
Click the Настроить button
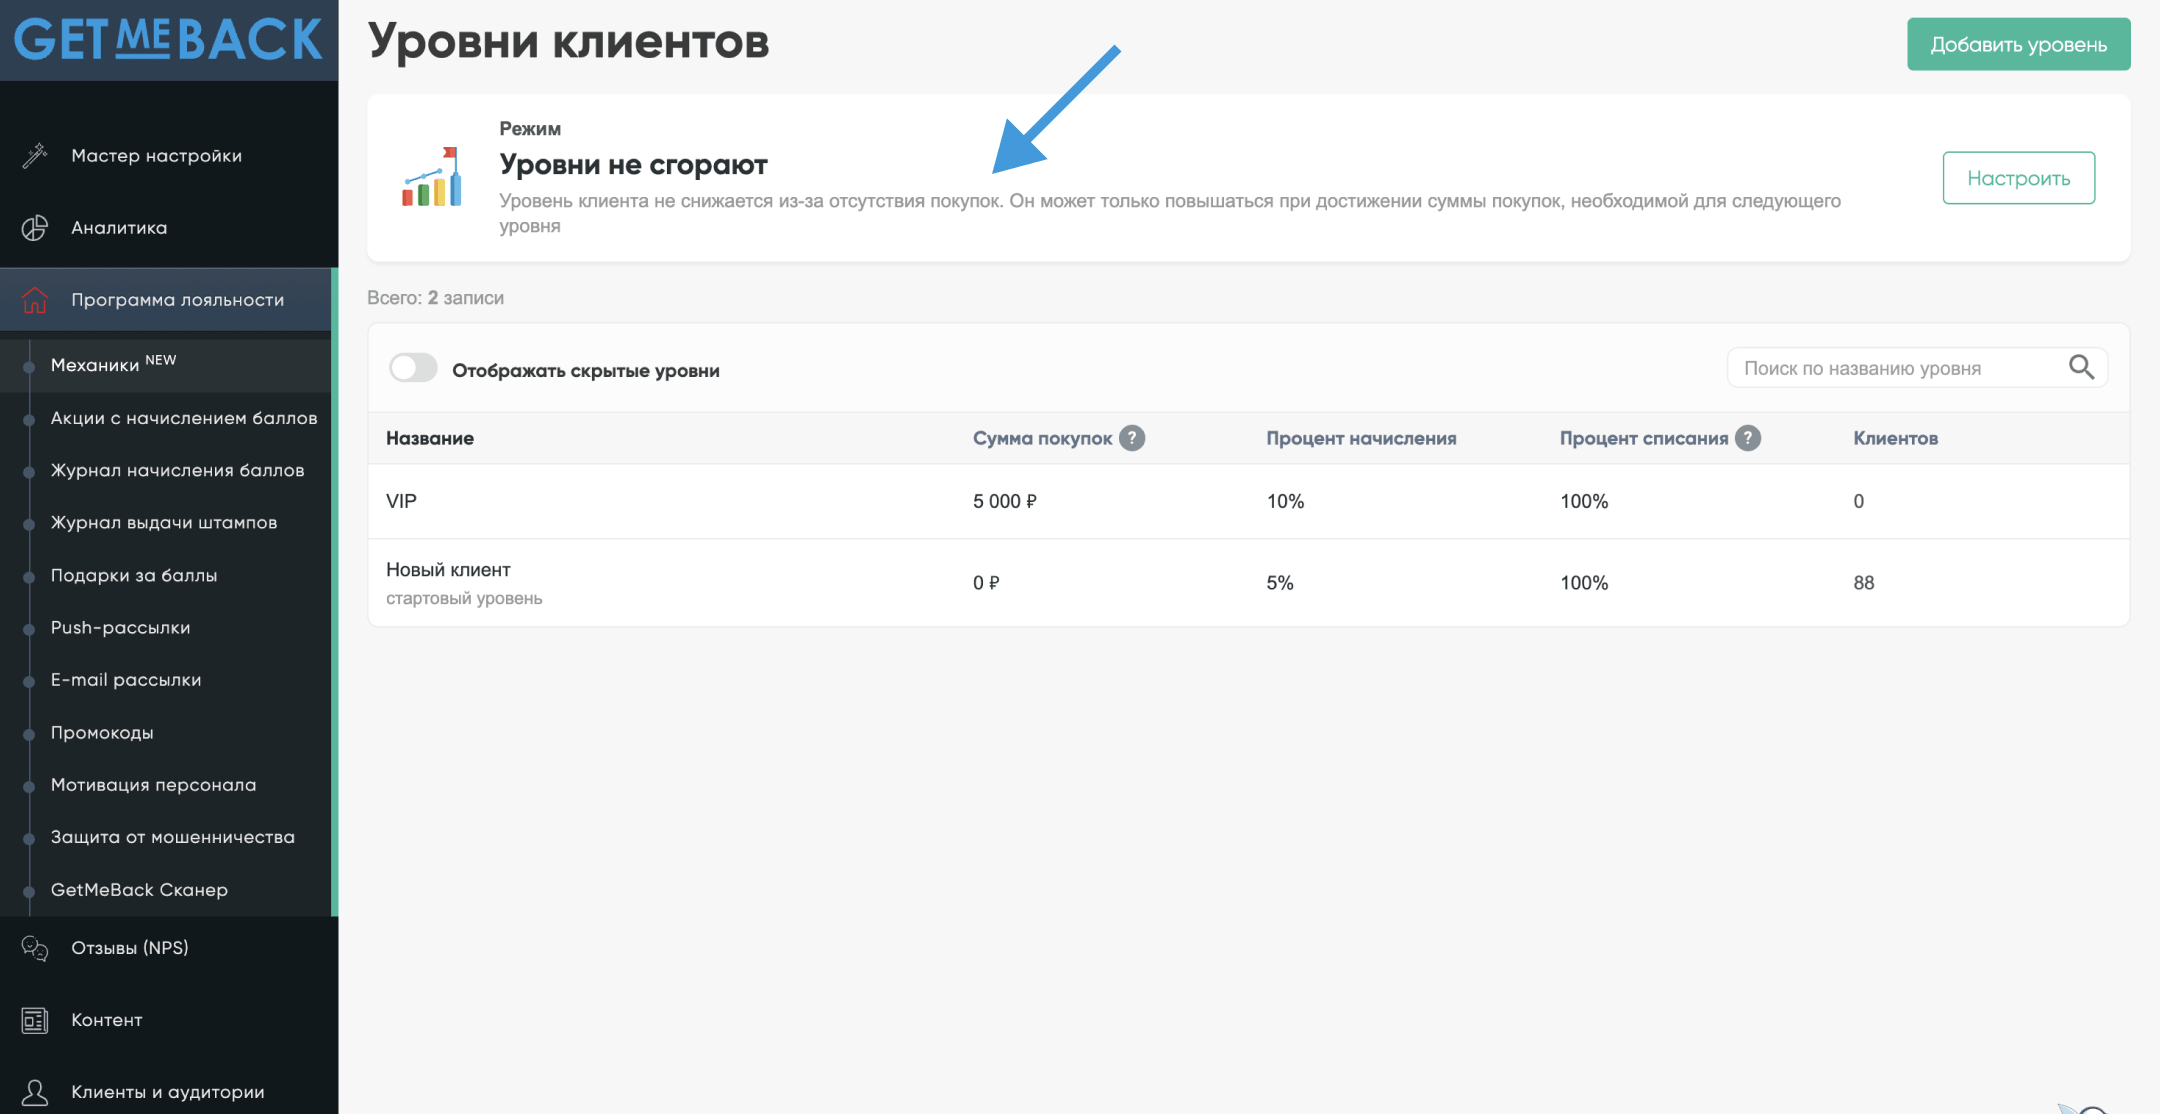(x=2018, y=178)
